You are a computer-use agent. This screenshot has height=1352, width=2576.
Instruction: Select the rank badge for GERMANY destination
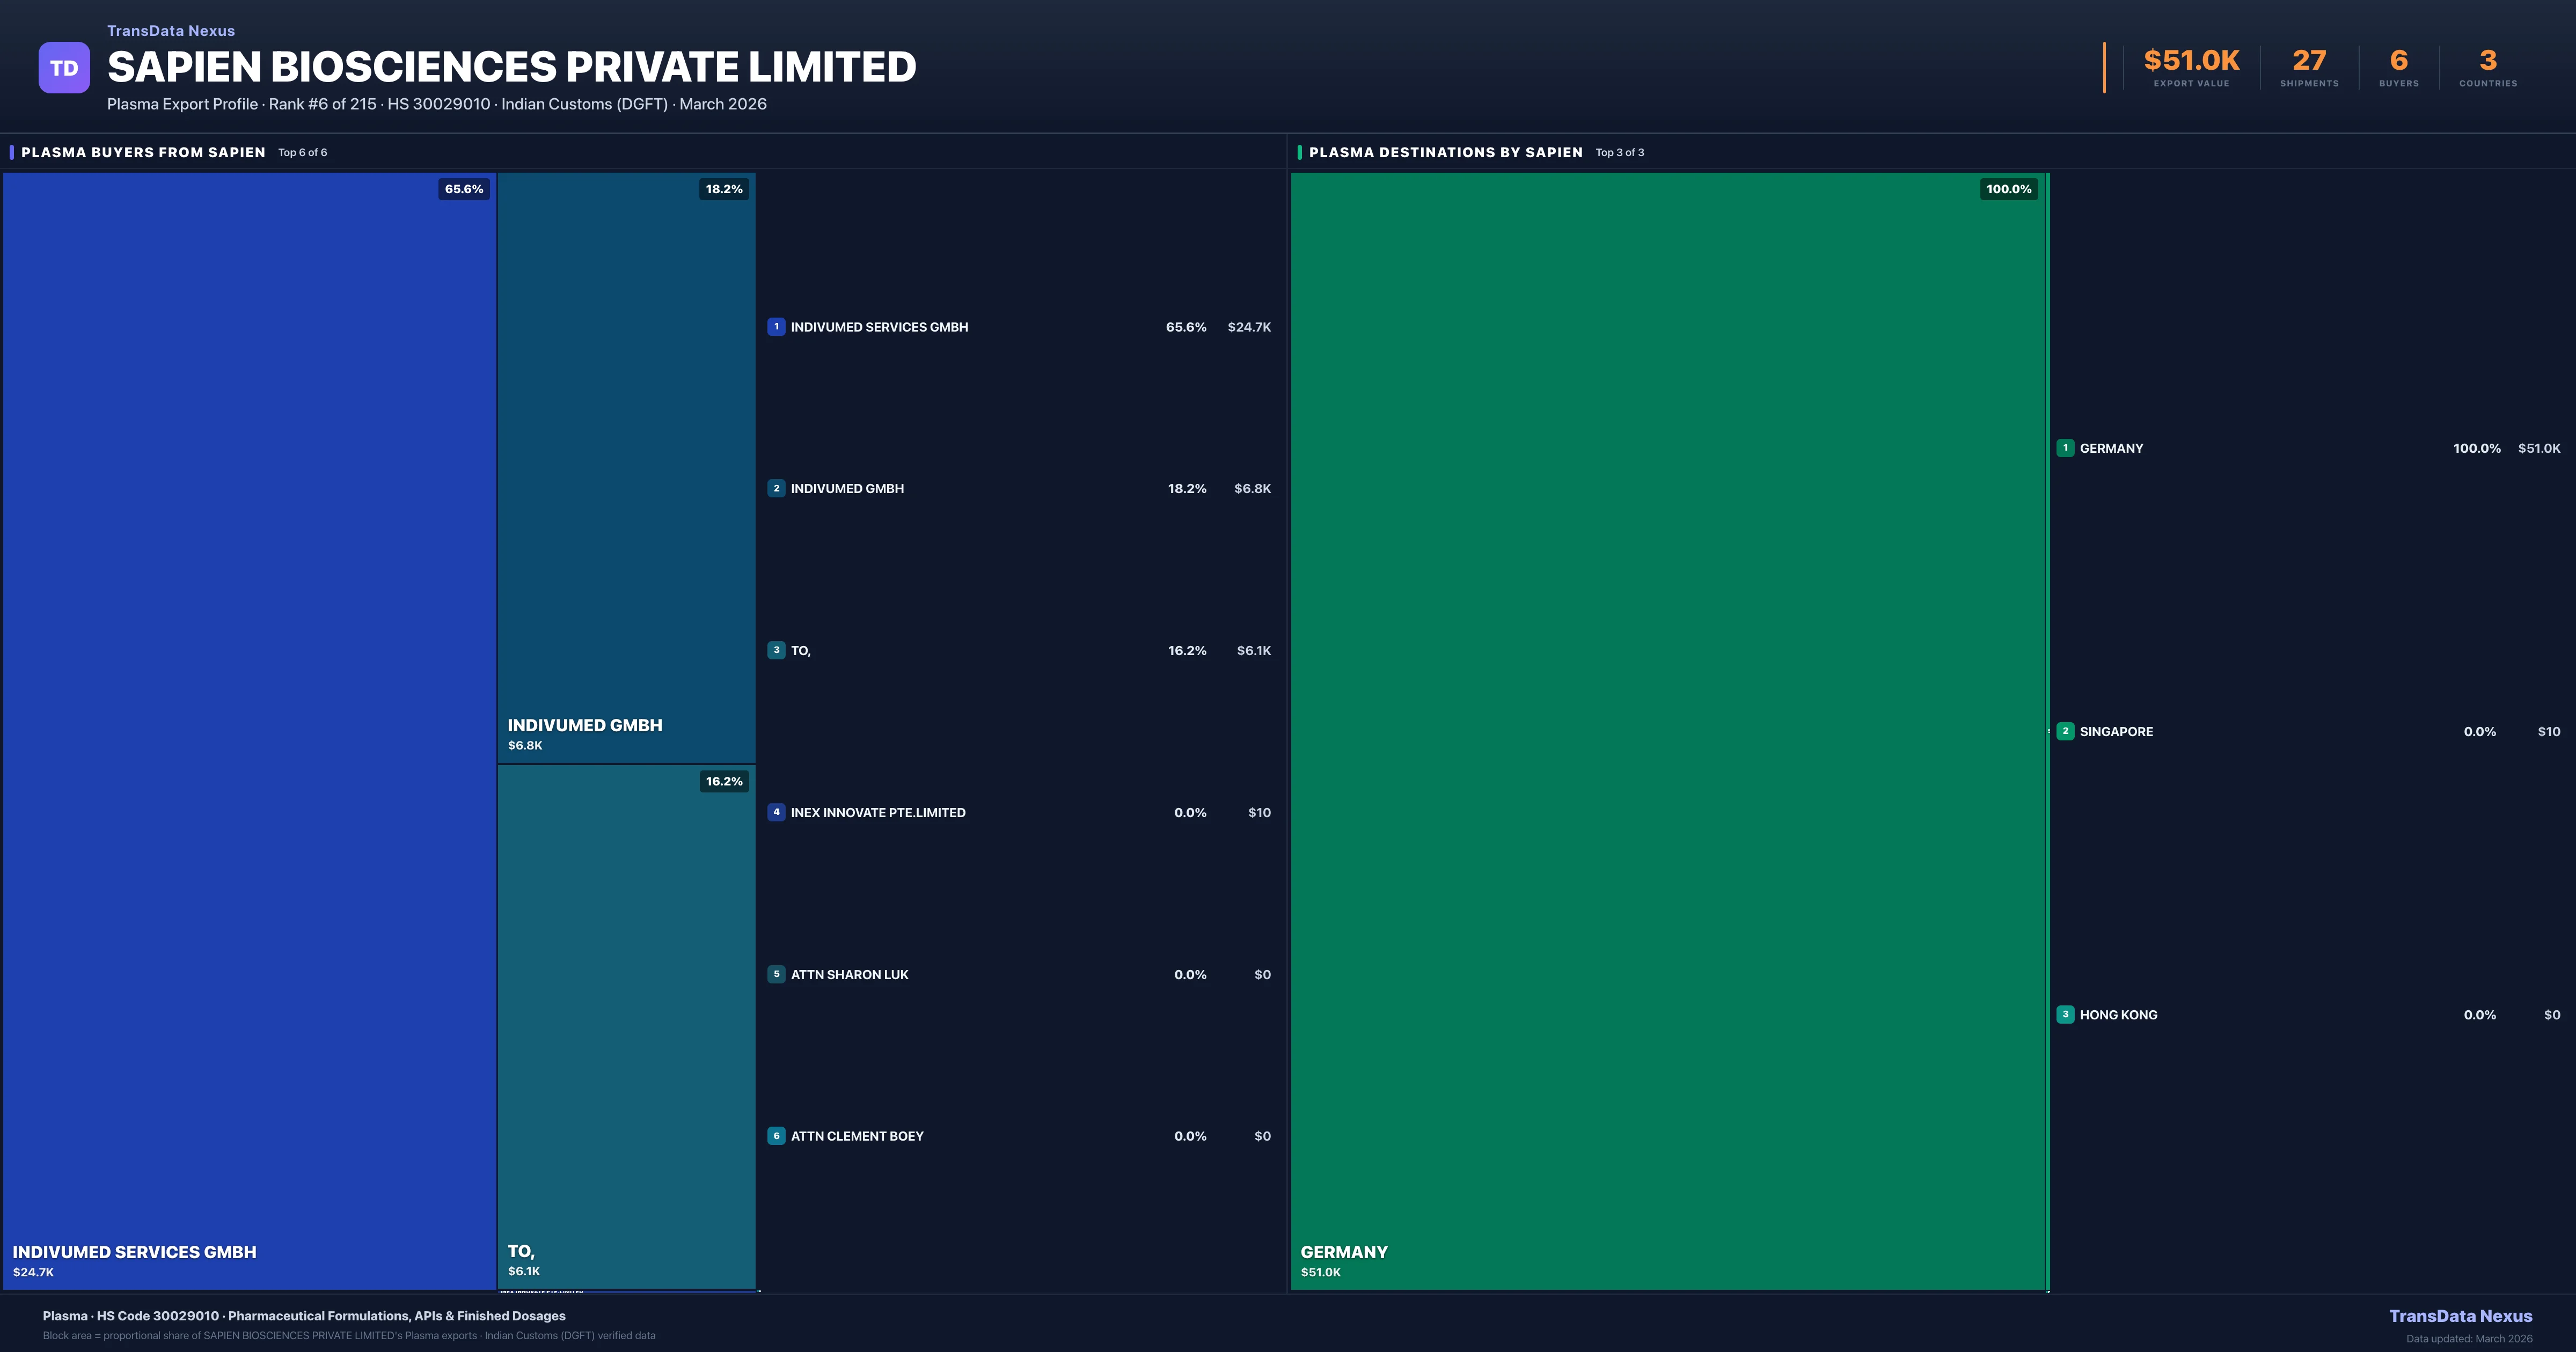(2064, 448)
